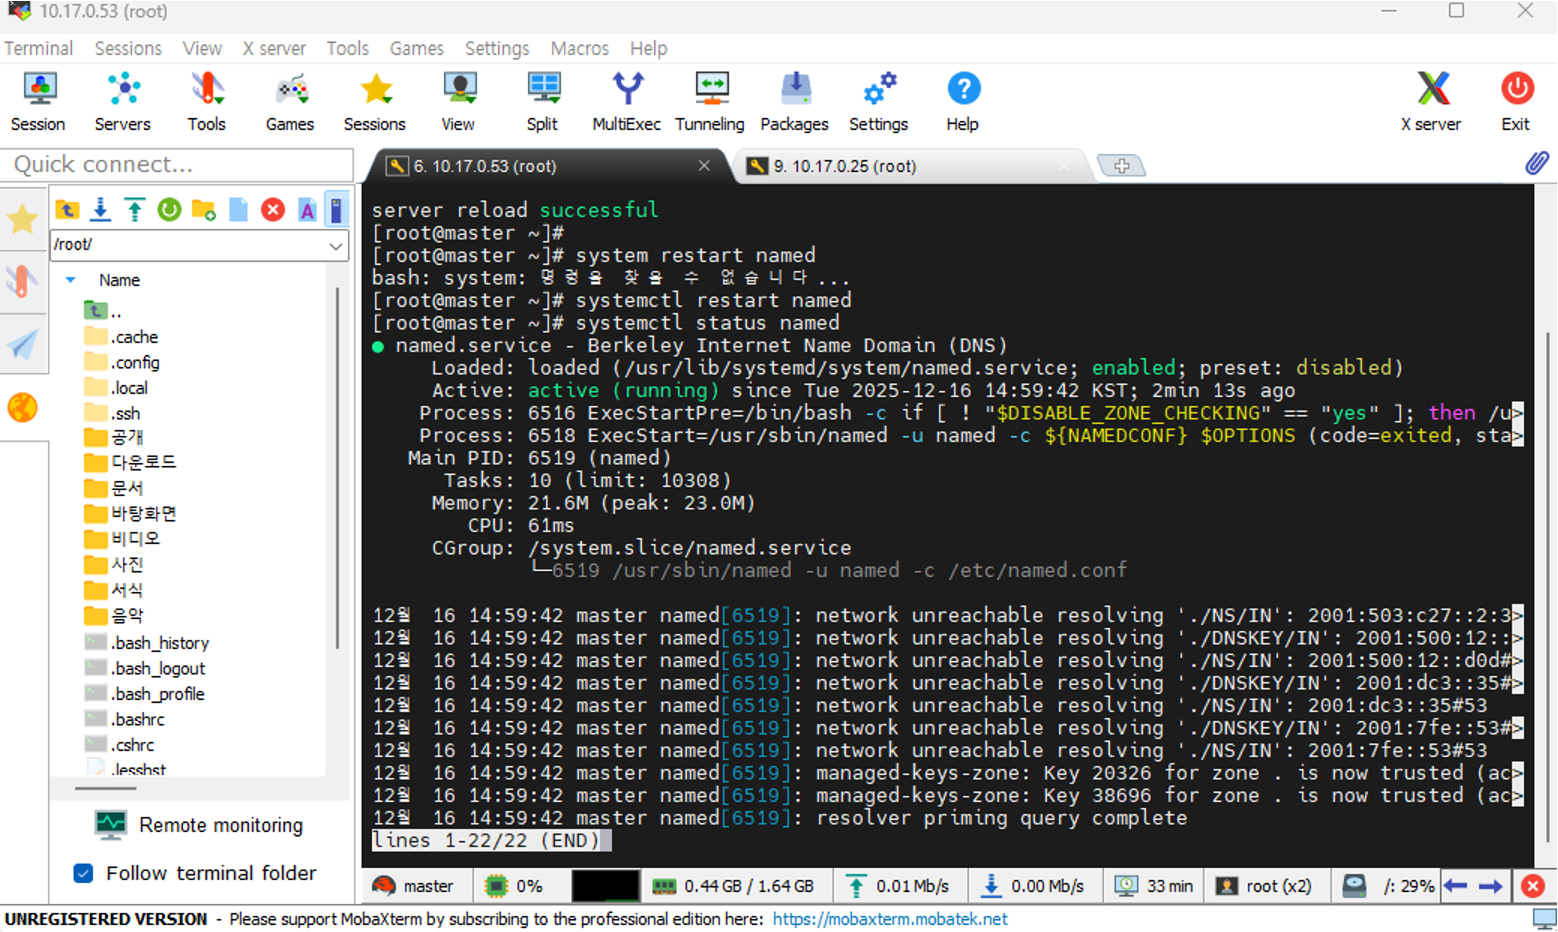Click in the Quick connect field
The width and height of the screenshot is (1558, 932).
pos(177,165)
